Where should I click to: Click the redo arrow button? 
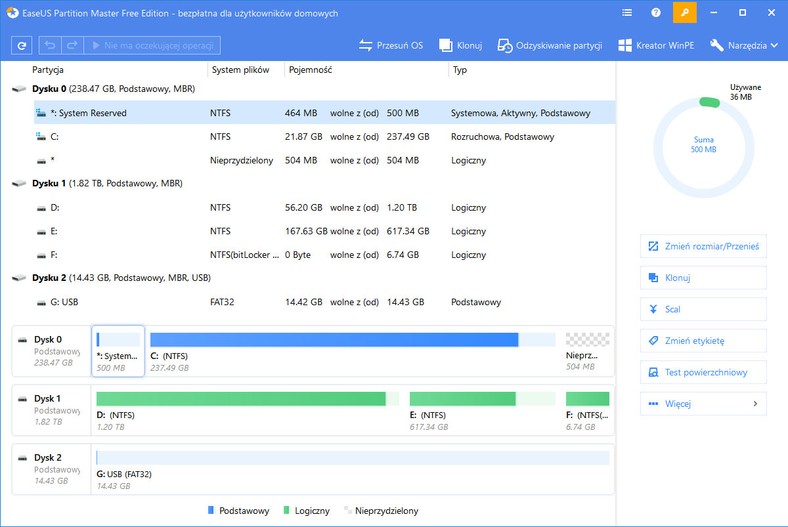click(x=72, y=46)
